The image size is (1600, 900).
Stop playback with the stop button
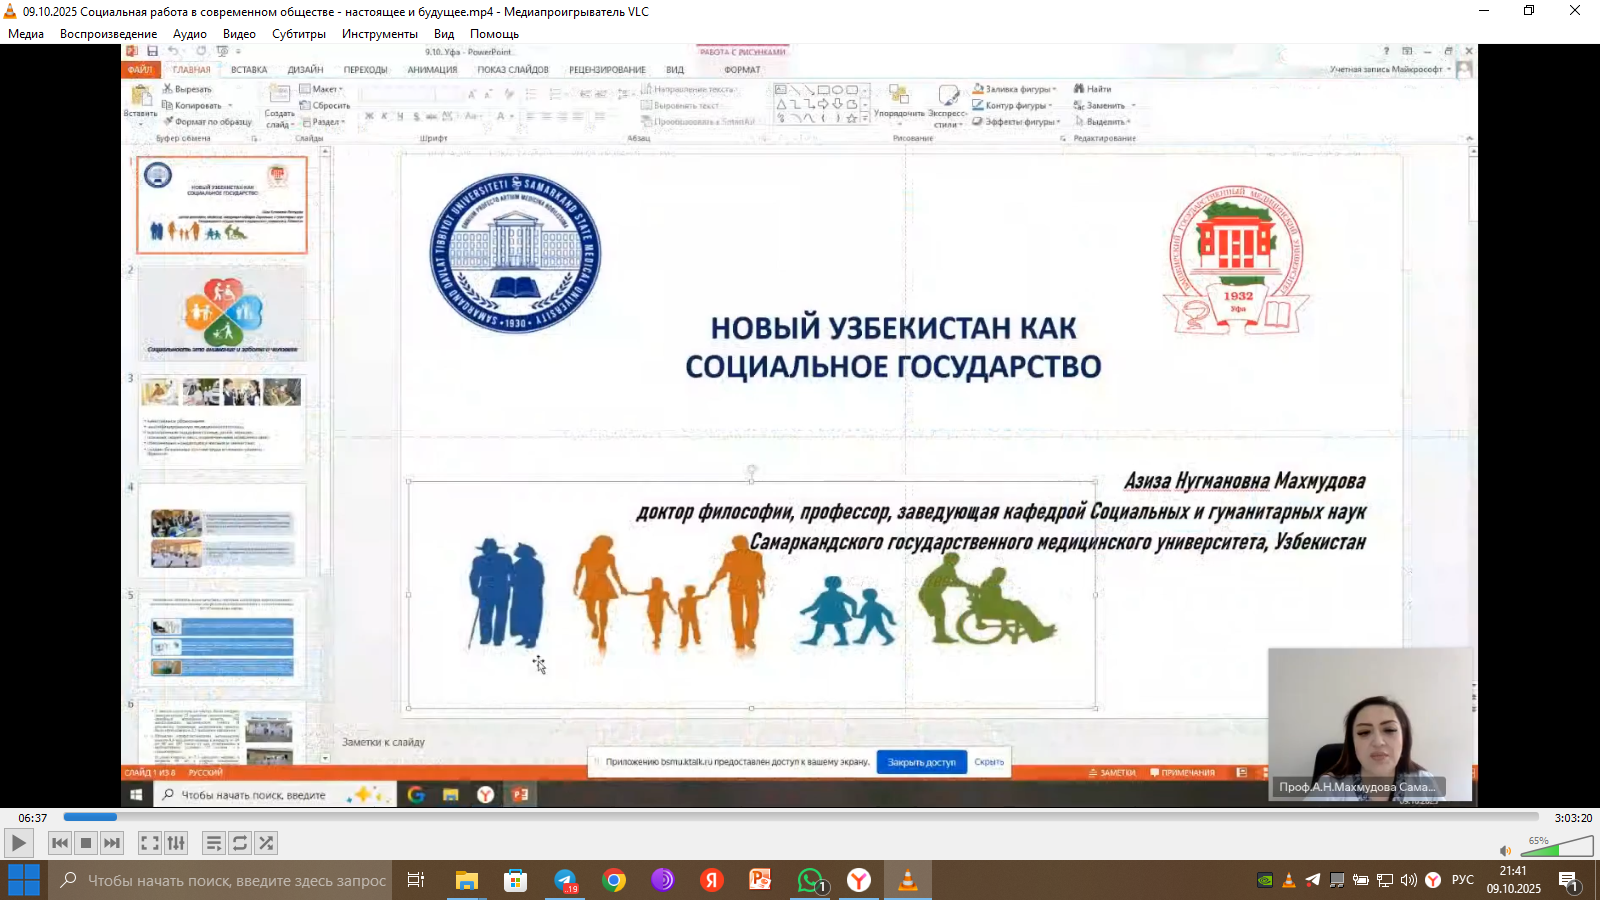click(x=86, y=843)
